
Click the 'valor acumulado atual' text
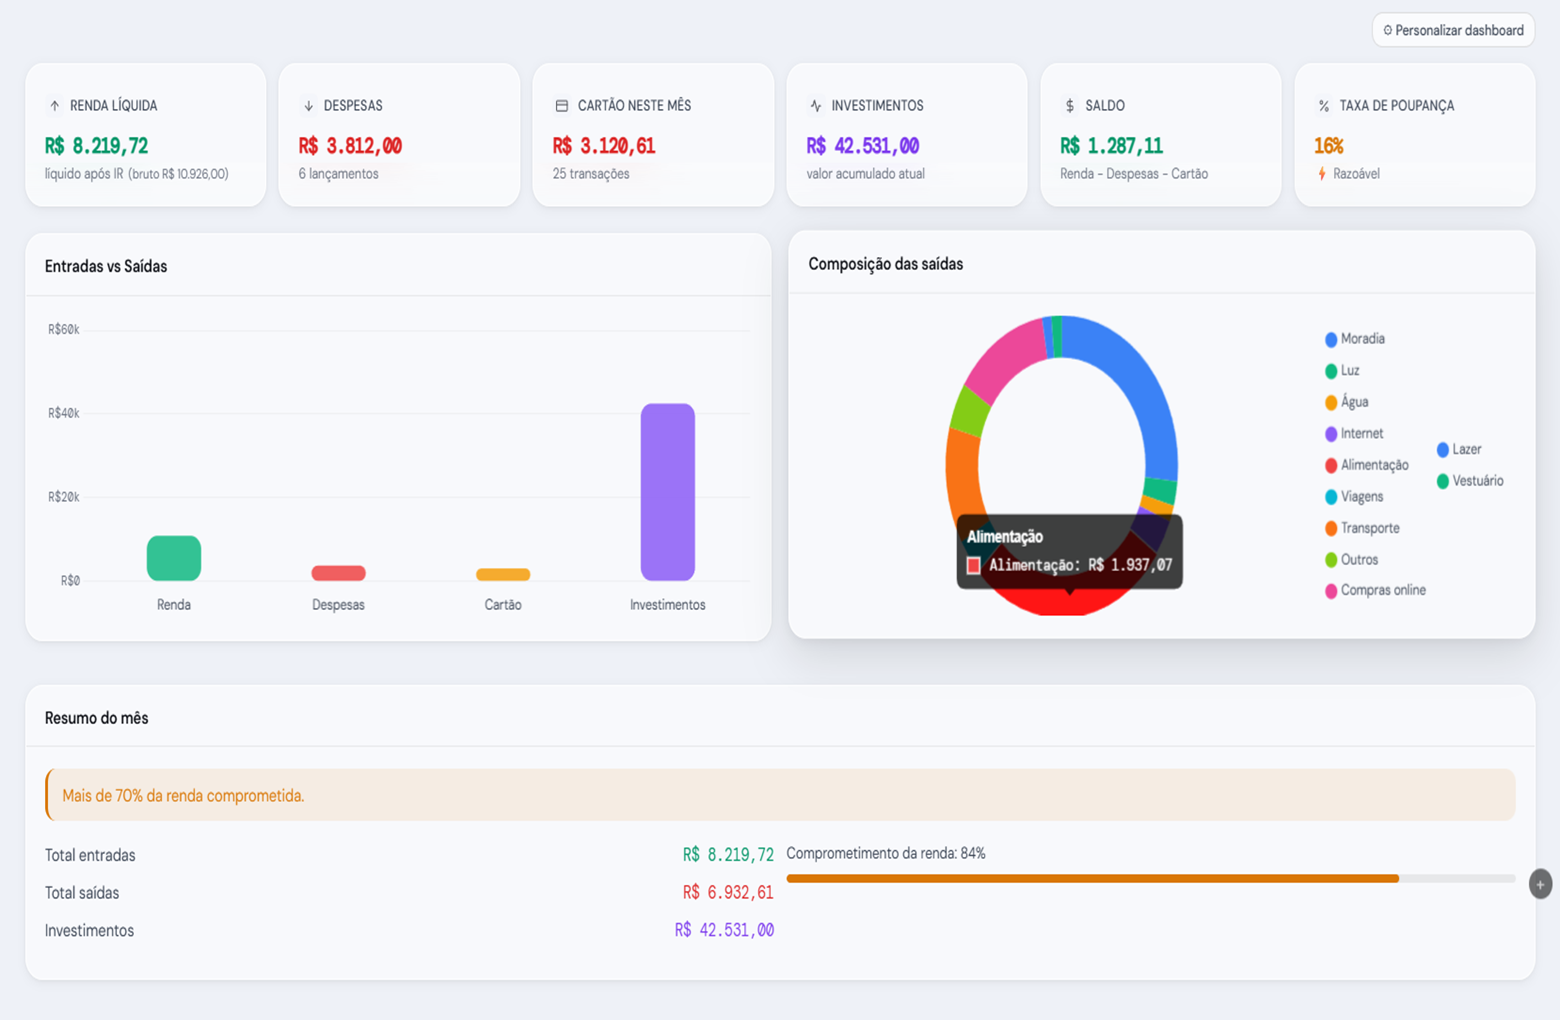click(x=866, y=174)
